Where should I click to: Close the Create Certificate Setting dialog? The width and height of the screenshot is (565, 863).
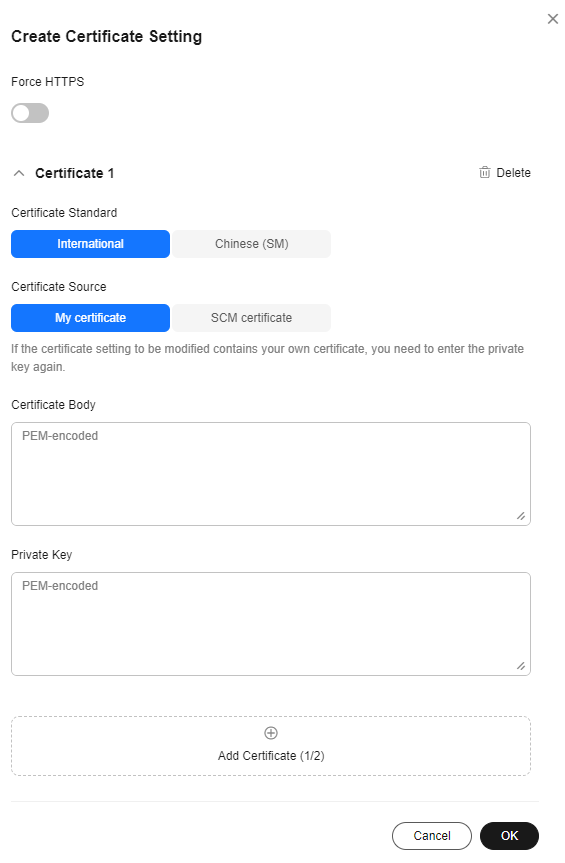point(552,19)
